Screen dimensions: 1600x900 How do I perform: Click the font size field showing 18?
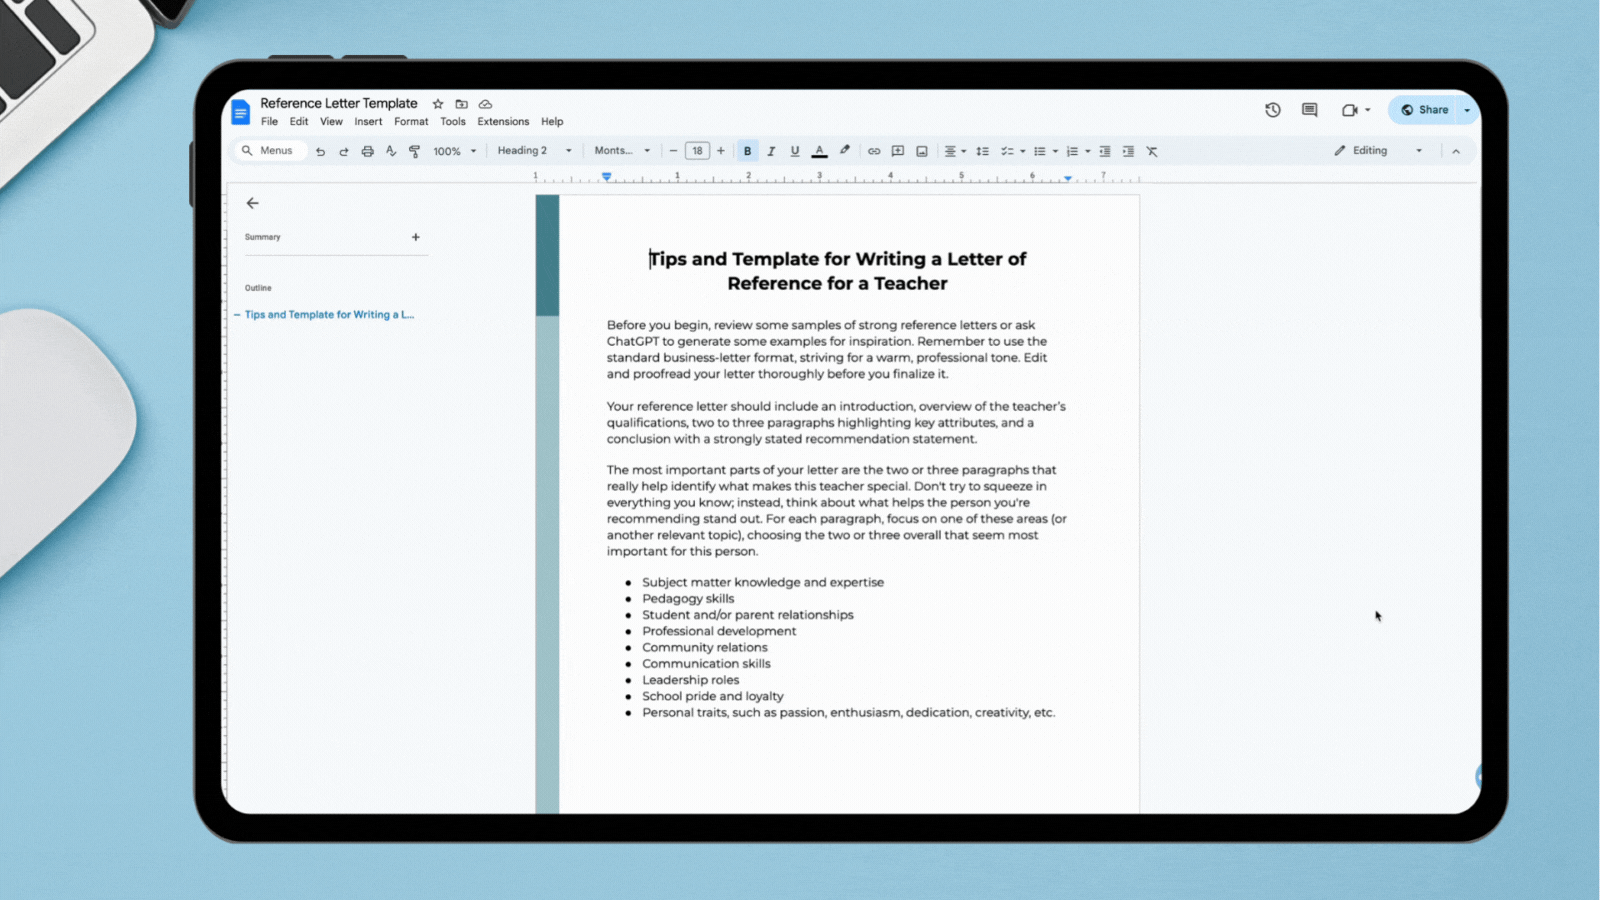click(697, 151)
